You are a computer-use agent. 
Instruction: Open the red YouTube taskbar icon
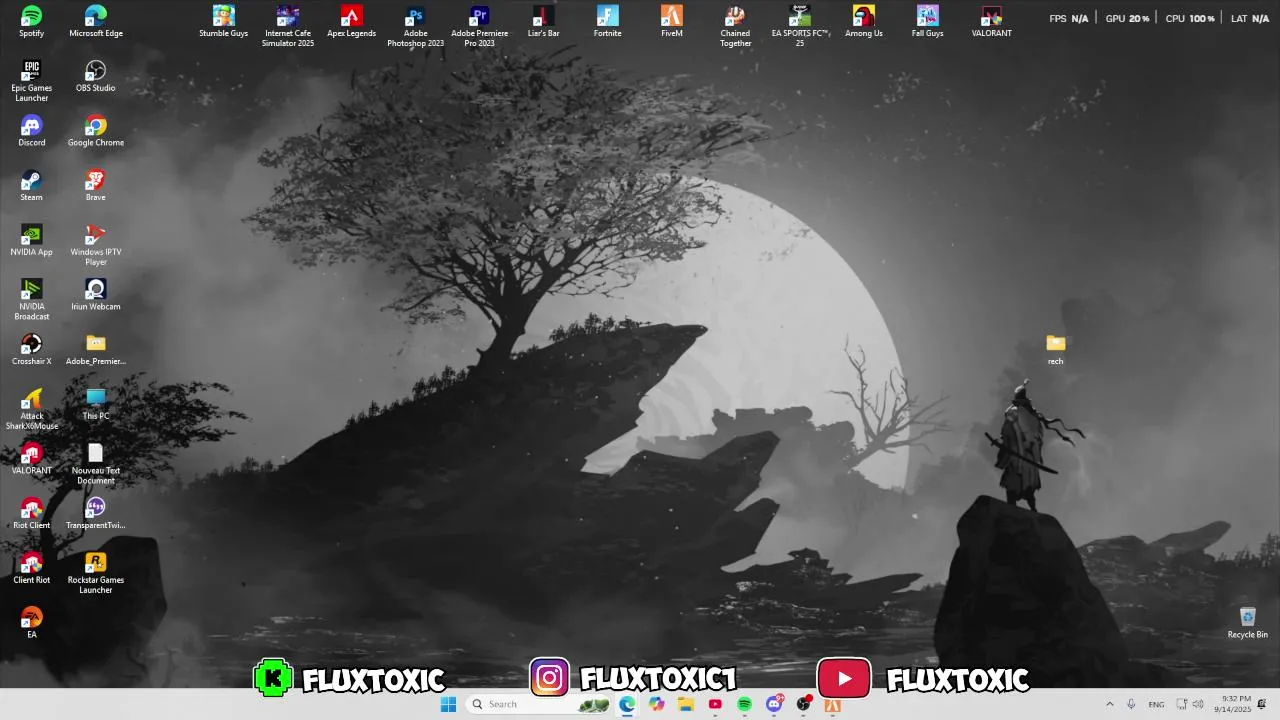click(715, 704)
